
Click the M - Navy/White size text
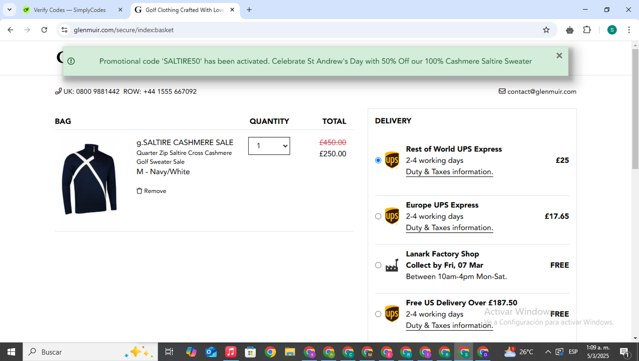point(163,172)
